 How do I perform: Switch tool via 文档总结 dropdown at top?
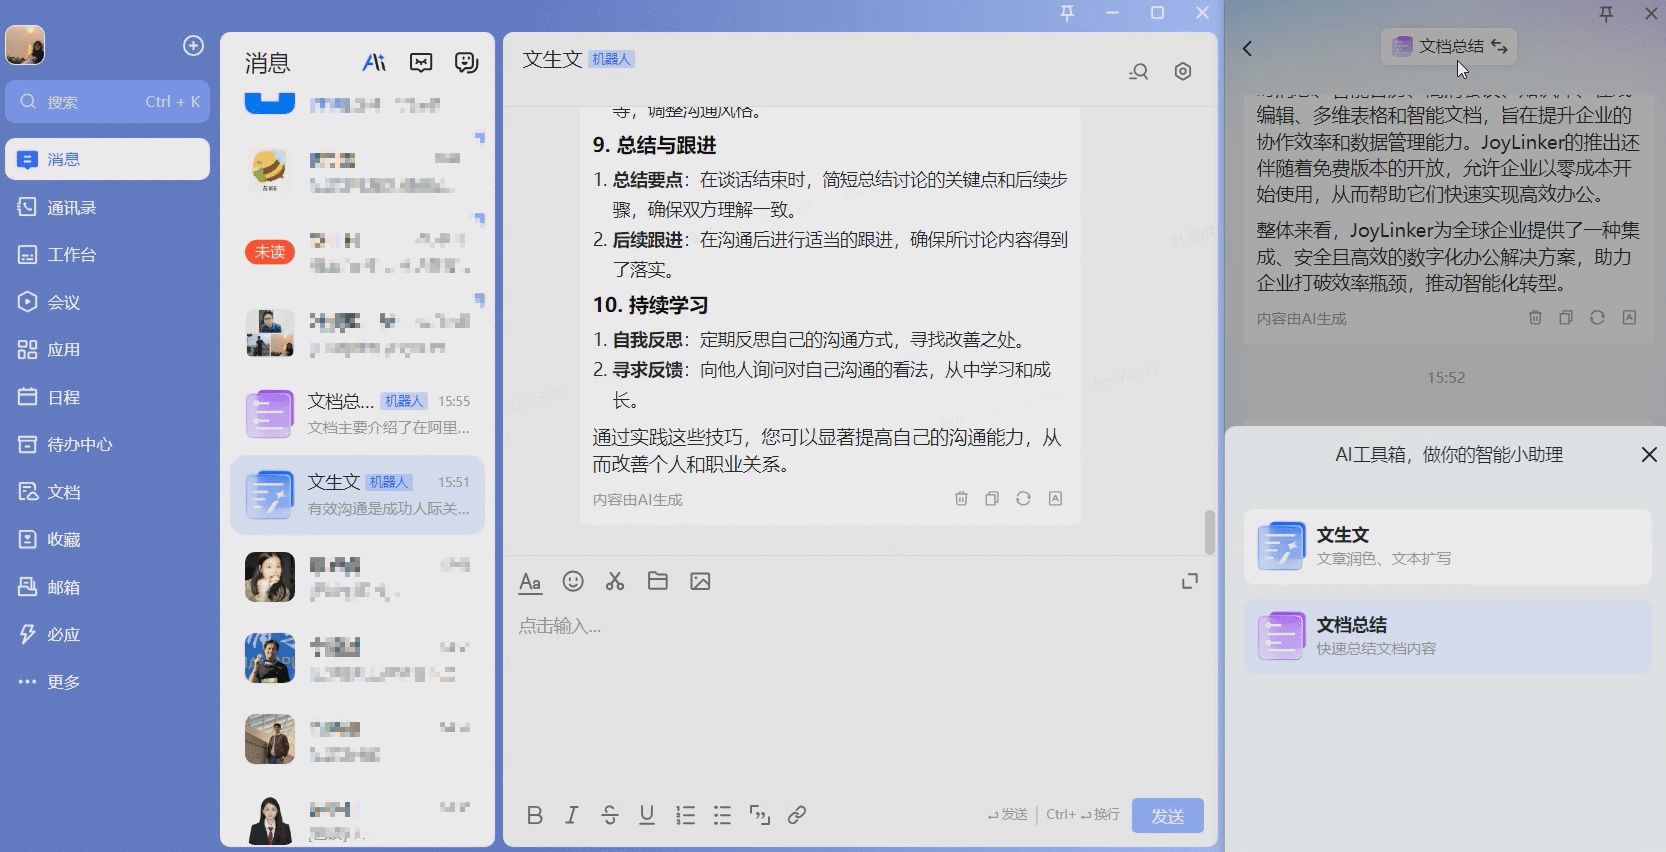click(x=1450, y=46)
